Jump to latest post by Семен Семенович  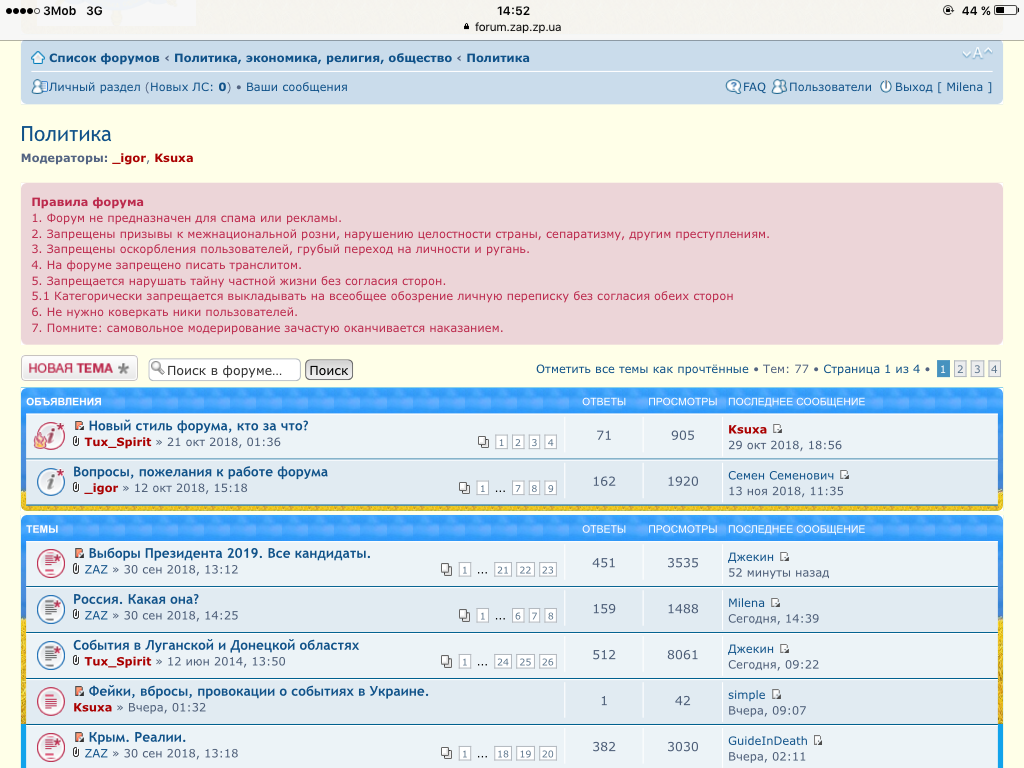[845, 476]
